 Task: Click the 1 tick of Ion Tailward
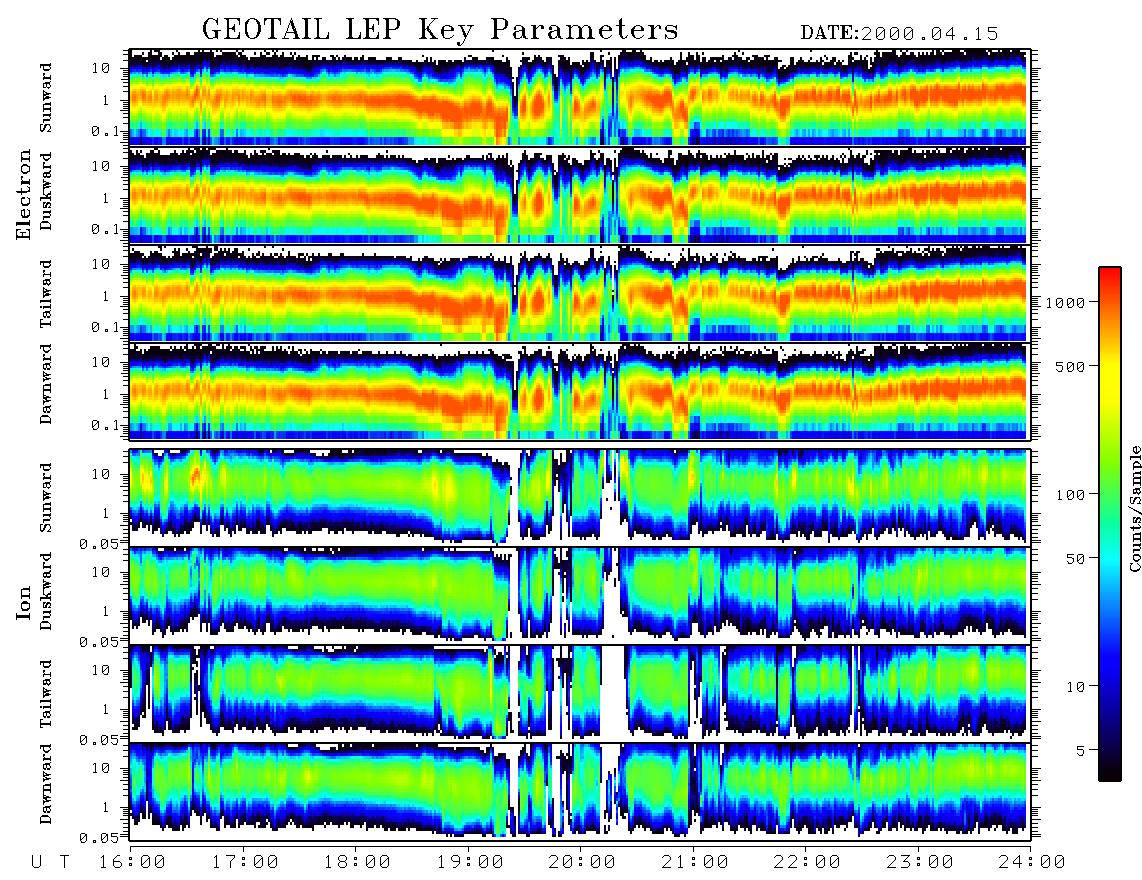point(106,709)
